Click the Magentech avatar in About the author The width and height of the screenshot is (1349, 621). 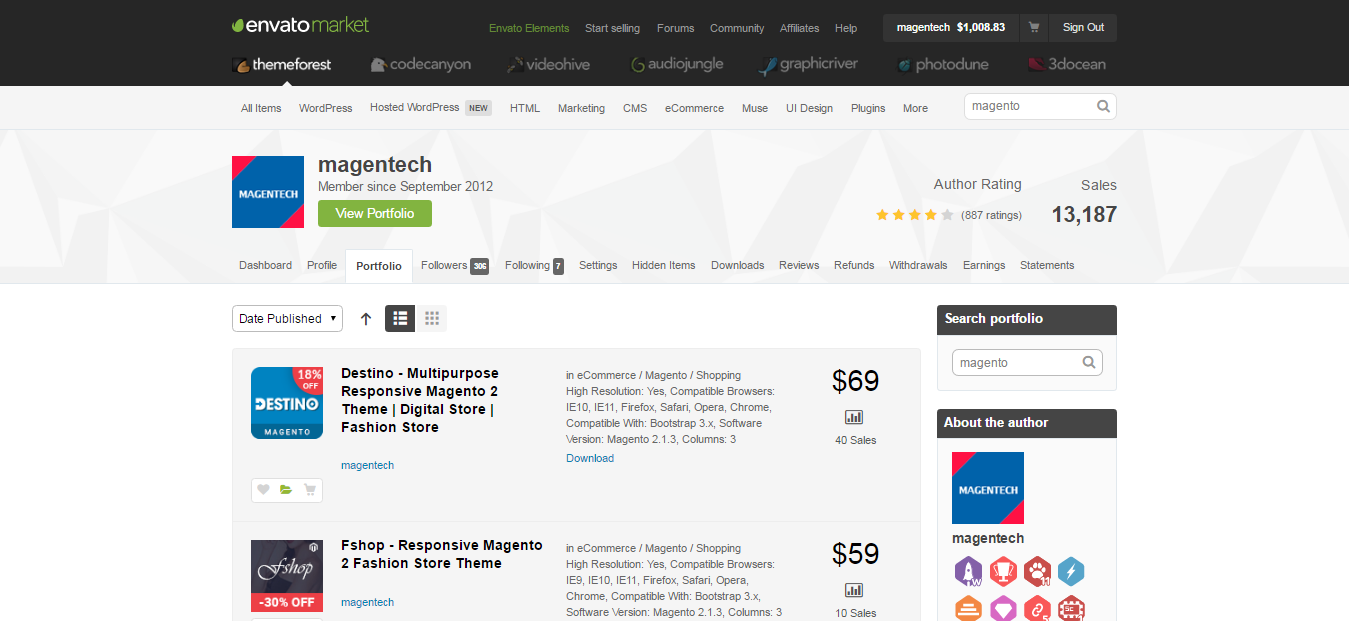click(988, 488)
